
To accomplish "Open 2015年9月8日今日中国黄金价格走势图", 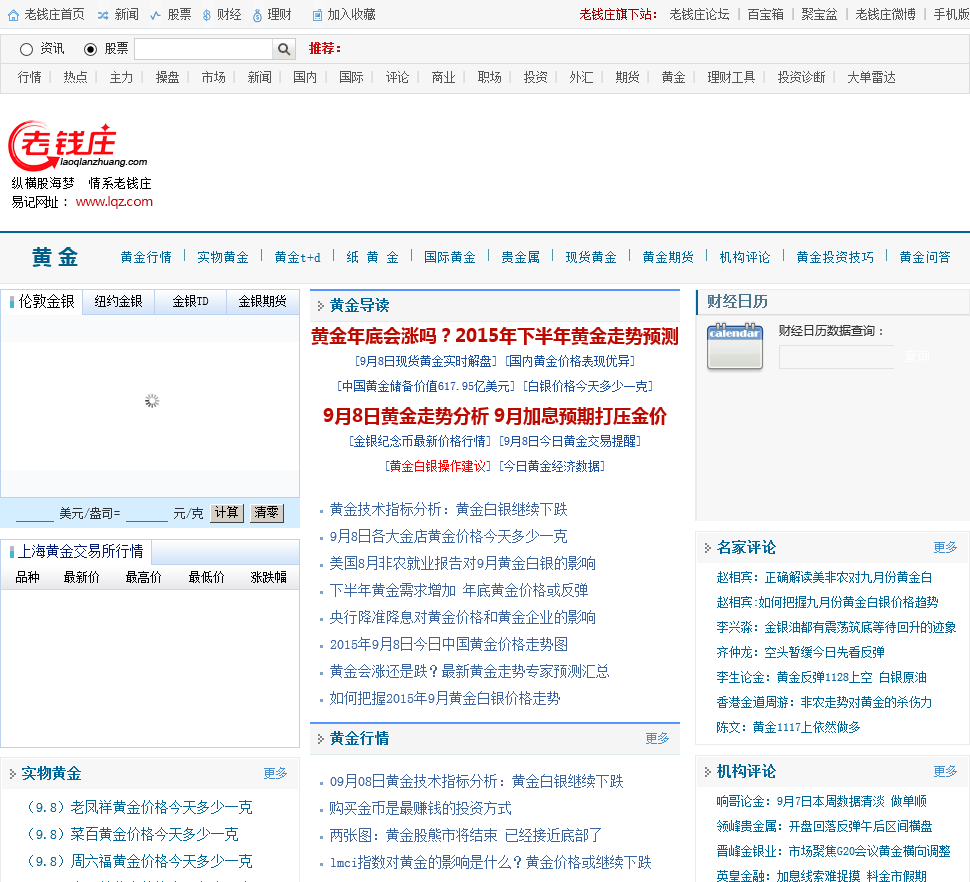I will 449,644.
